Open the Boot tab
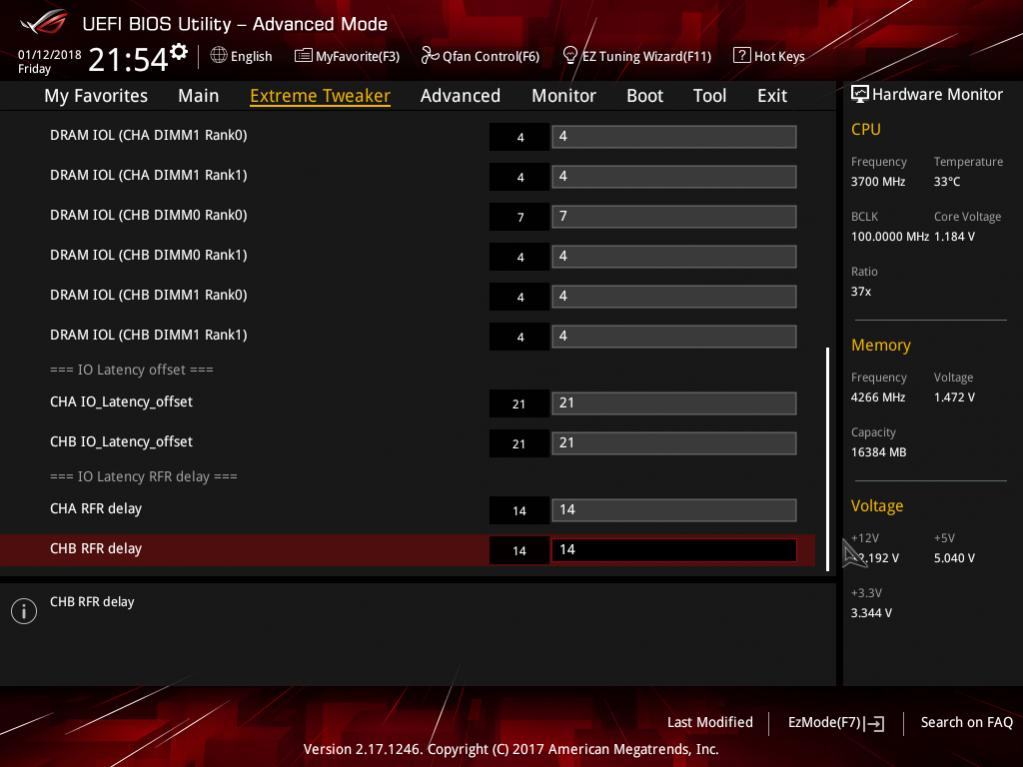Screen dimensions: 1023x767 coord(645,96)
